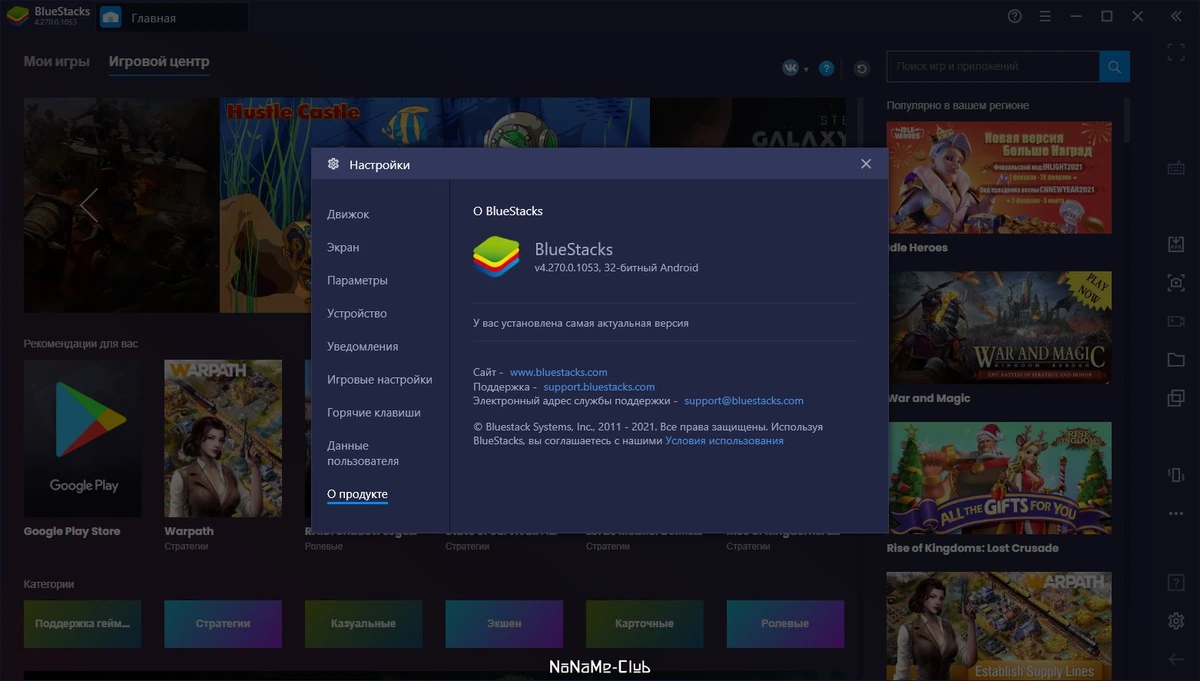Start screen recording icon in sidebar

[x=1176, y=321]
